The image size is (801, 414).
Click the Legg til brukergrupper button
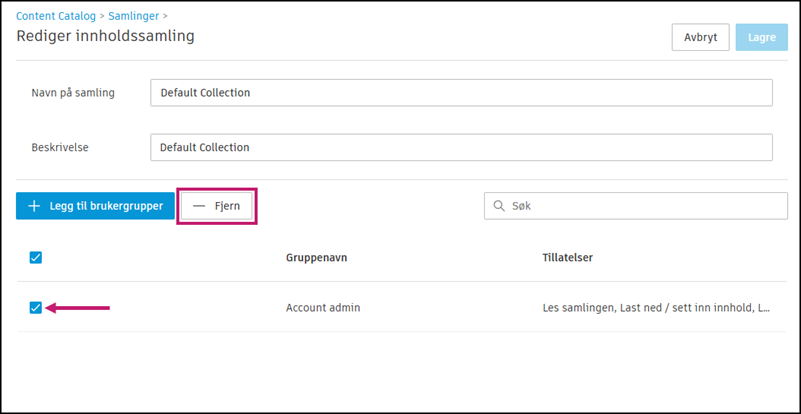tap(96, 206)
